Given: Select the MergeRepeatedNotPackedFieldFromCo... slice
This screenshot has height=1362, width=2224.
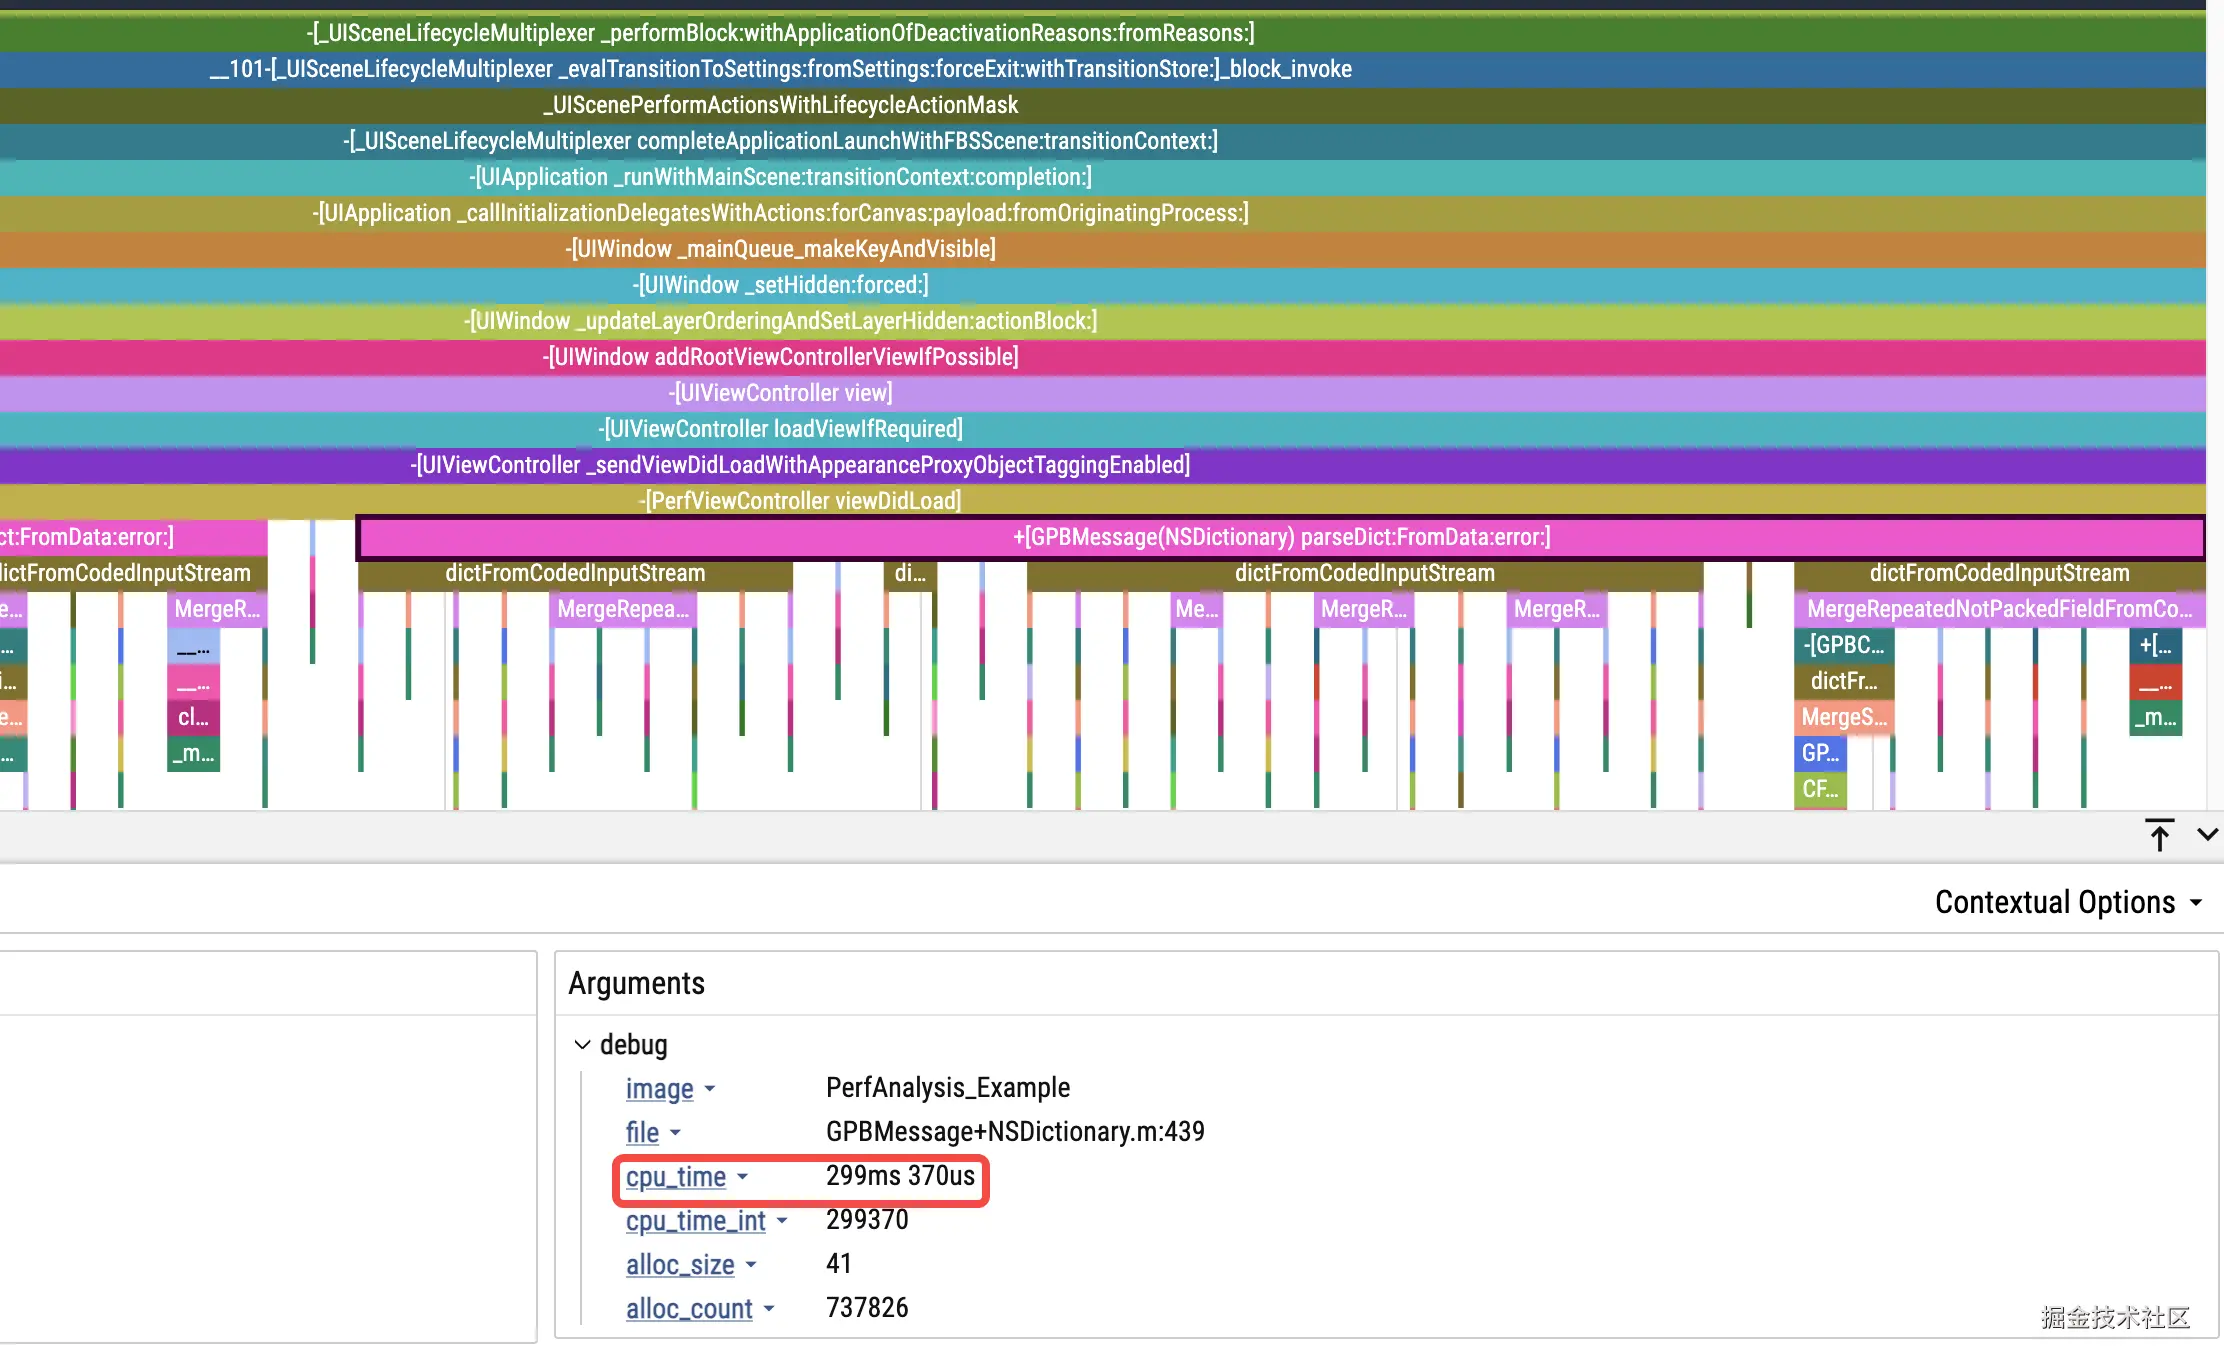Looking at the screenshot, I should click(x=1998, y=609).
